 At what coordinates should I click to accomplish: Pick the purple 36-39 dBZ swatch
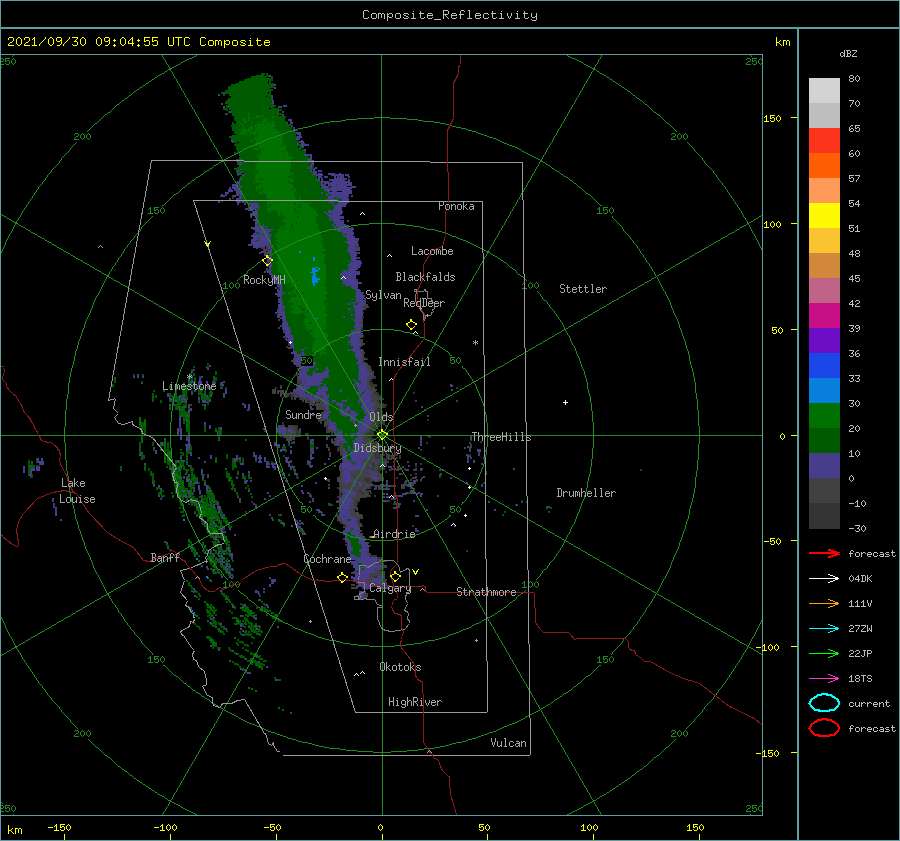pyautogui.click(x=824, y=341)
